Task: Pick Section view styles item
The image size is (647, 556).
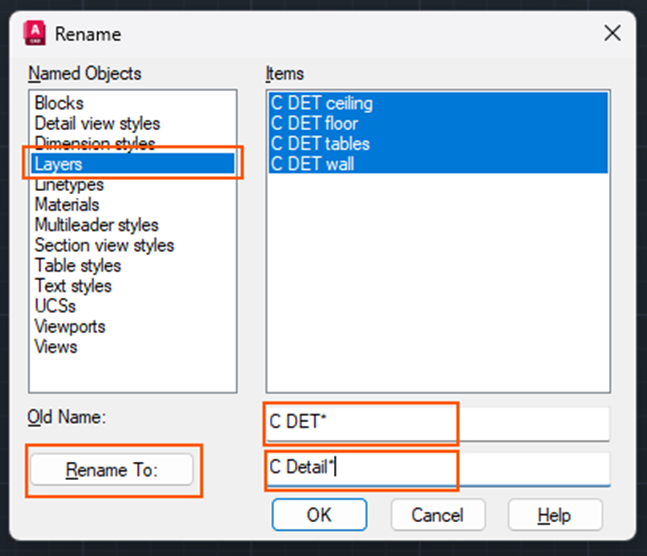Action: point(104,245)
